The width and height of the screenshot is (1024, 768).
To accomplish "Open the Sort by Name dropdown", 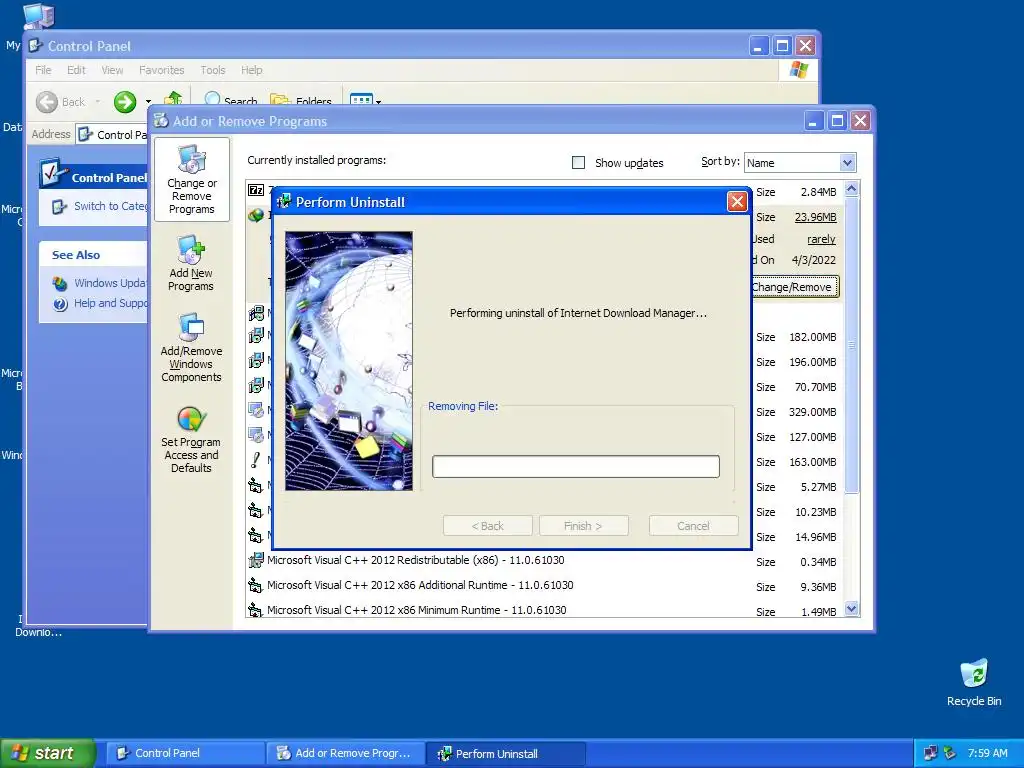I will pos(847,163).
